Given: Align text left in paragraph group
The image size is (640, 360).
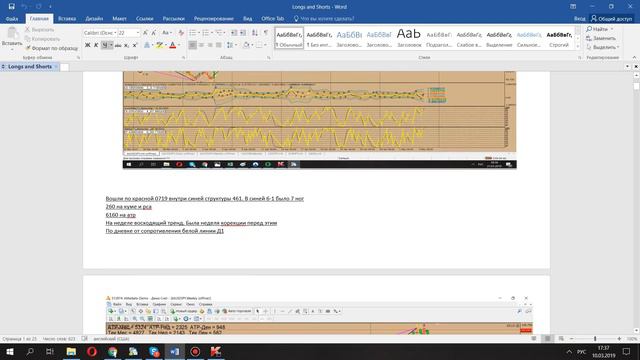Looking at the screenshot, I should (x=192, y=45).
